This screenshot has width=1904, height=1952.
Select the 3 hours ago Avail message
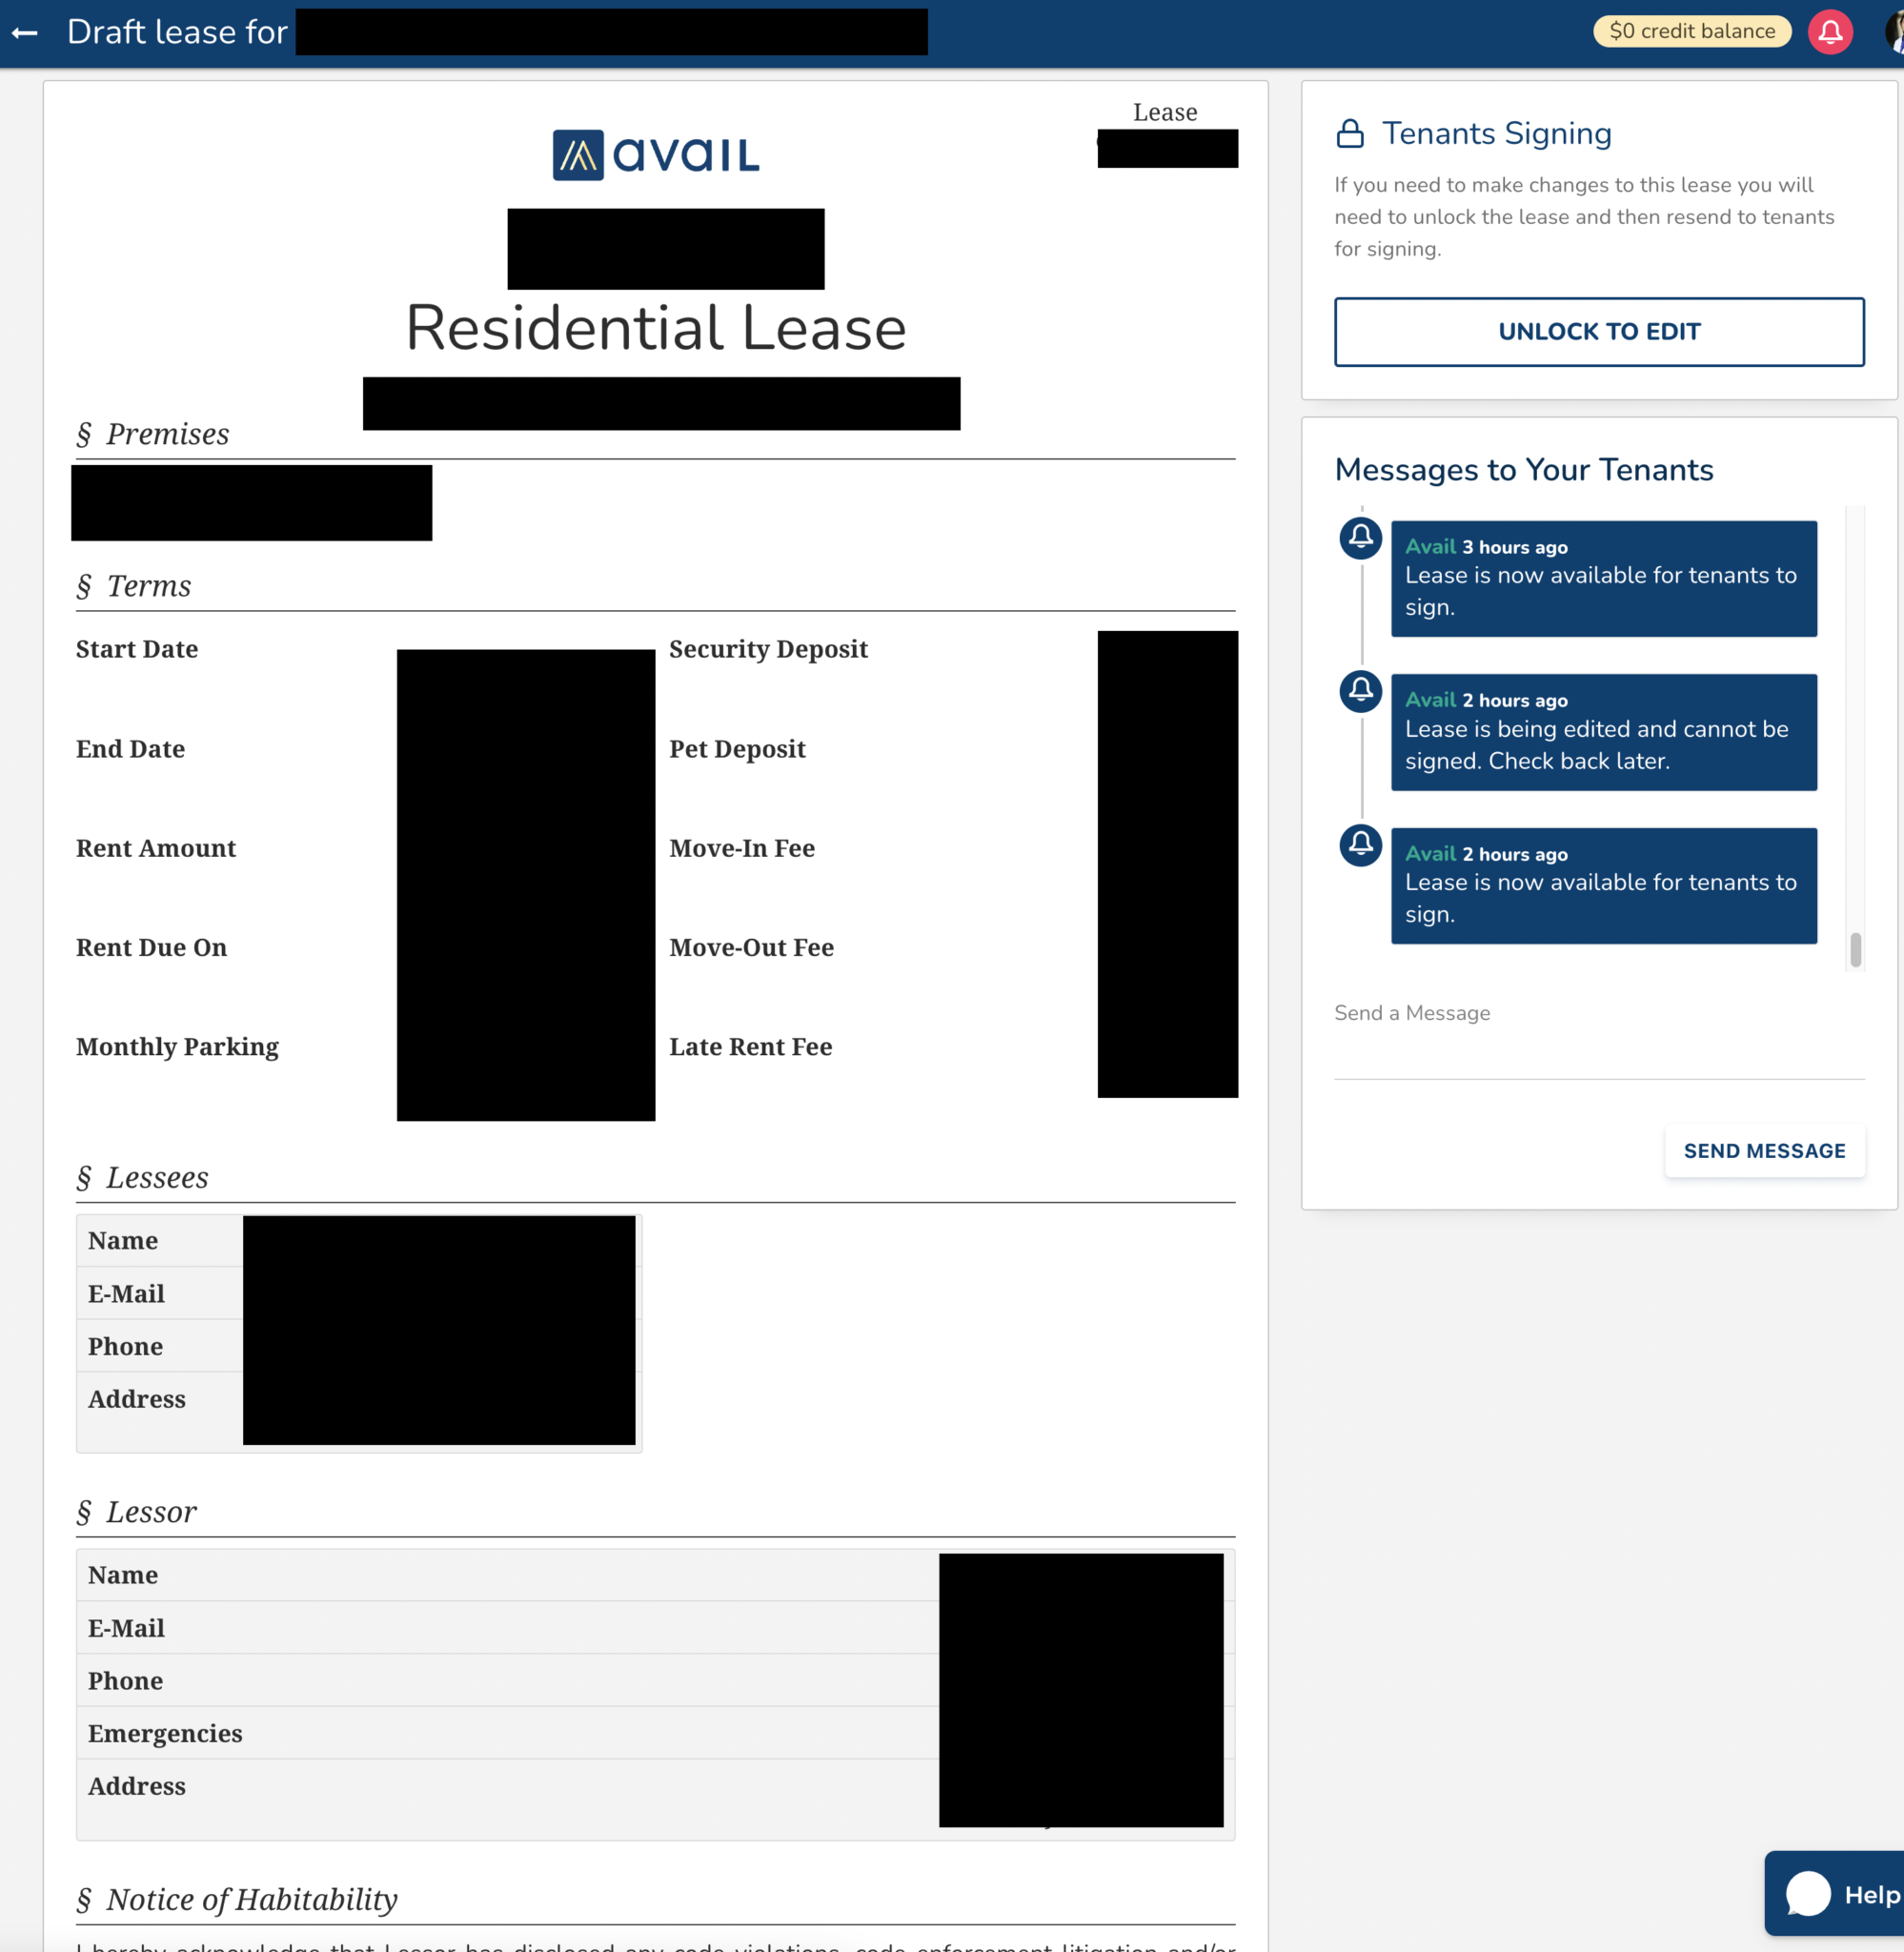[1603, 578]
